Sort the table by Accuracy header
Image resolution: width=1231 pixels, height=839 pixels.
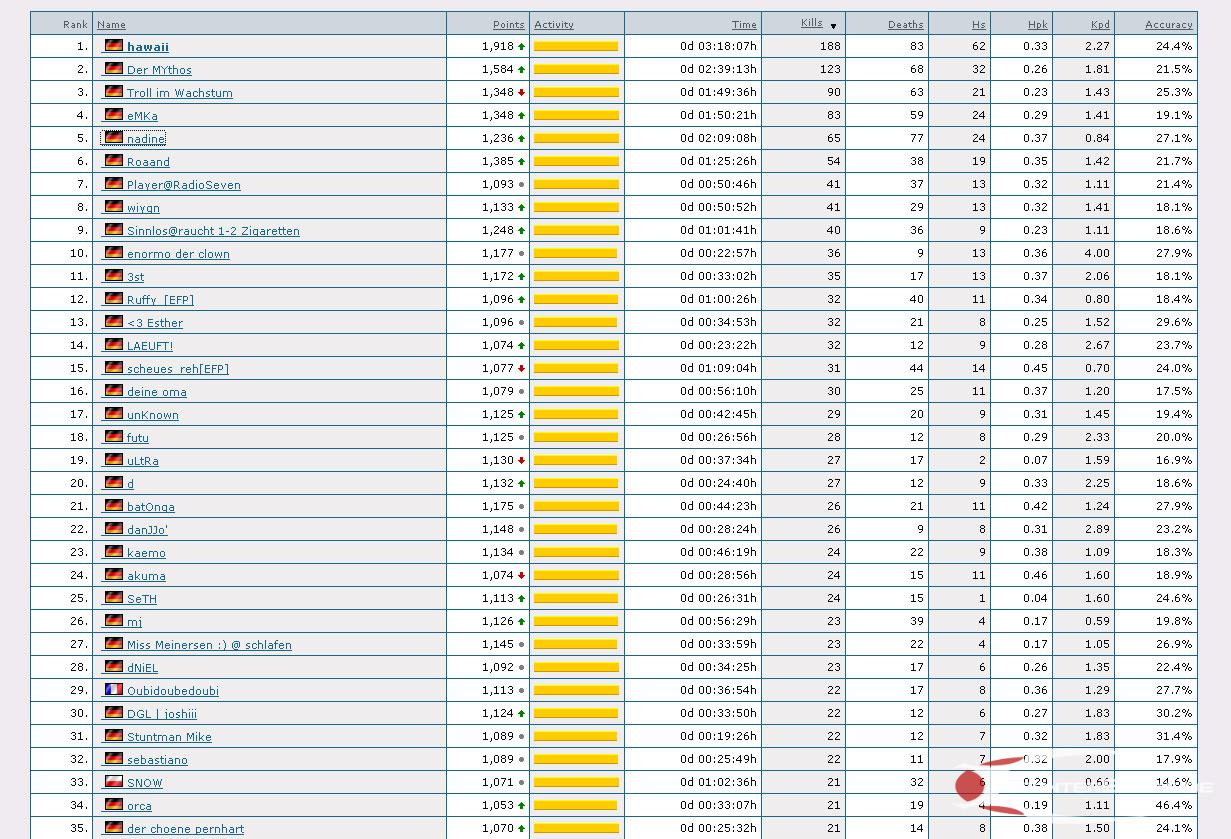pos(1168,24)
